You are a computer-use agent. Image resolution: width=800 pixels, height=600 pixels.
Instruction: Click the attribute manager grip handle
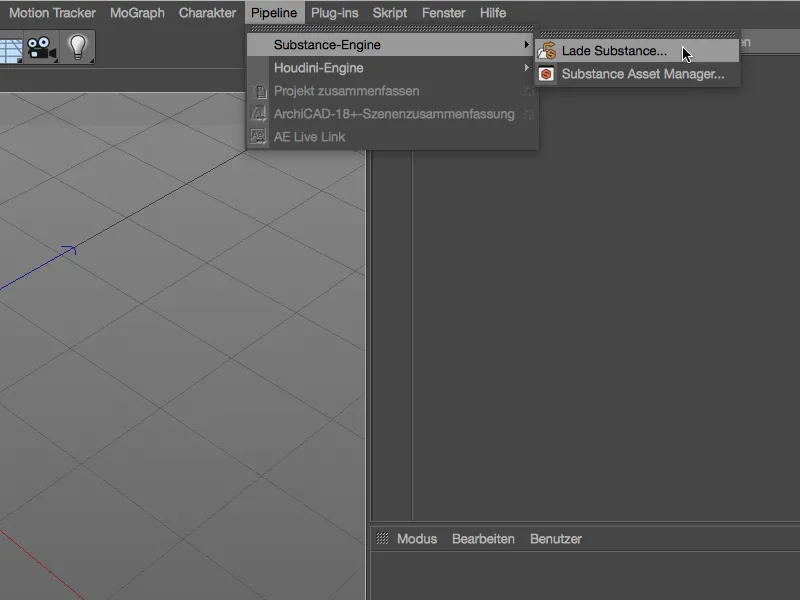pos(382,539)
